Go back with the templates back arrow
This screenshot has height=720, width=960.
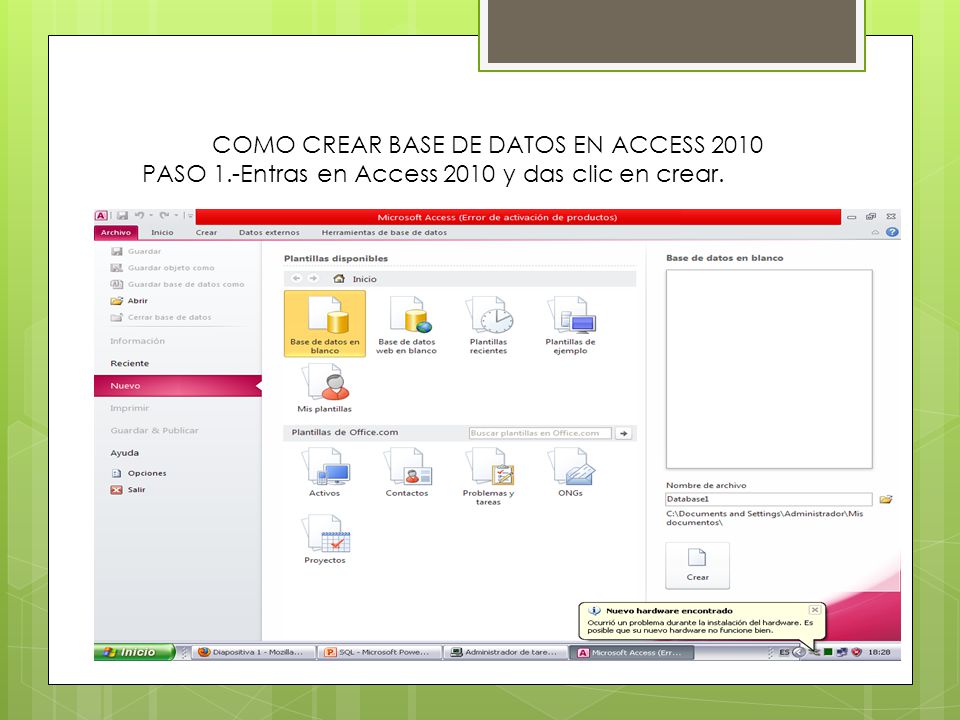pos(296,279)
